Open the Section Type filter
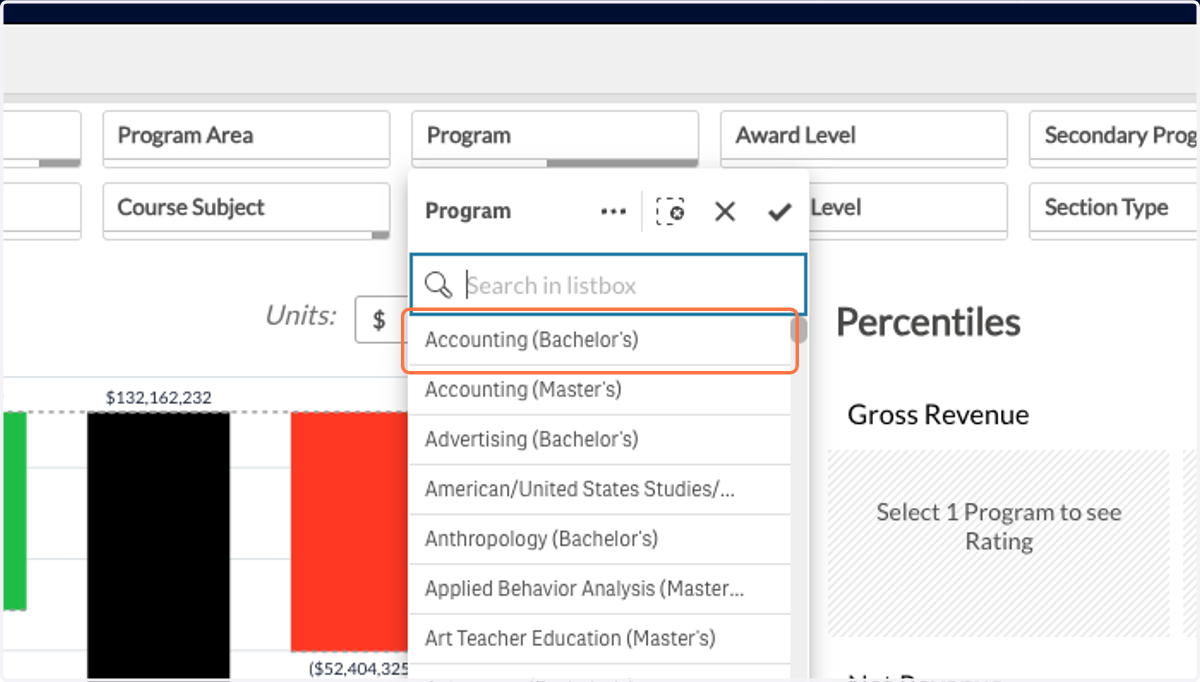The width and height of the screenshot is (1200, 682). click(x=1114, y=210)
